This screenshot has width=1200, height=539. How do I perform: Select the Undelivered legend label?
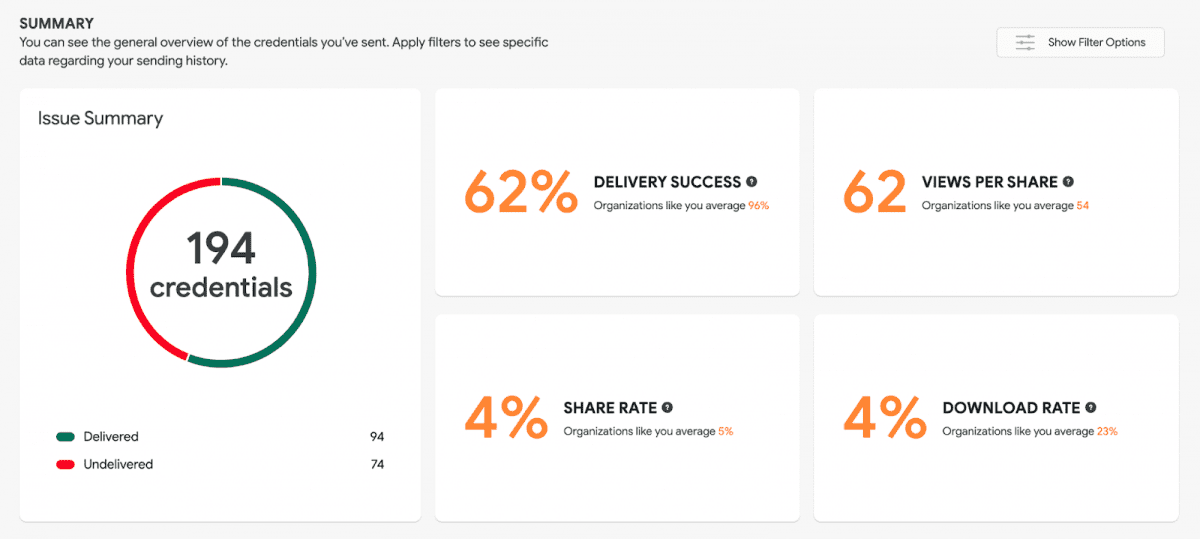[118, 464]
